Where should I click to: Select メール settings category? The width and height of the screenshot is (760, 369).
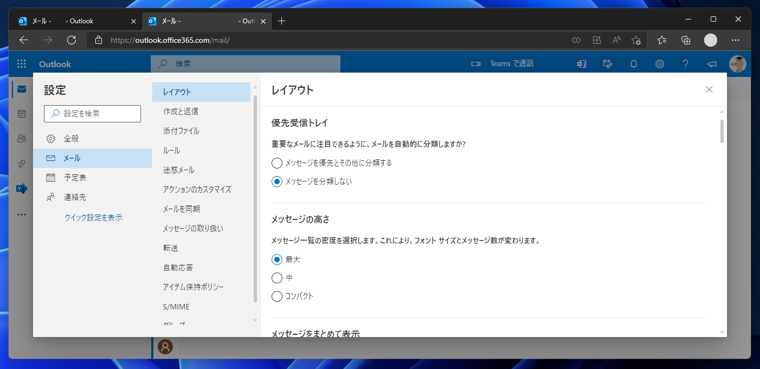92,158
